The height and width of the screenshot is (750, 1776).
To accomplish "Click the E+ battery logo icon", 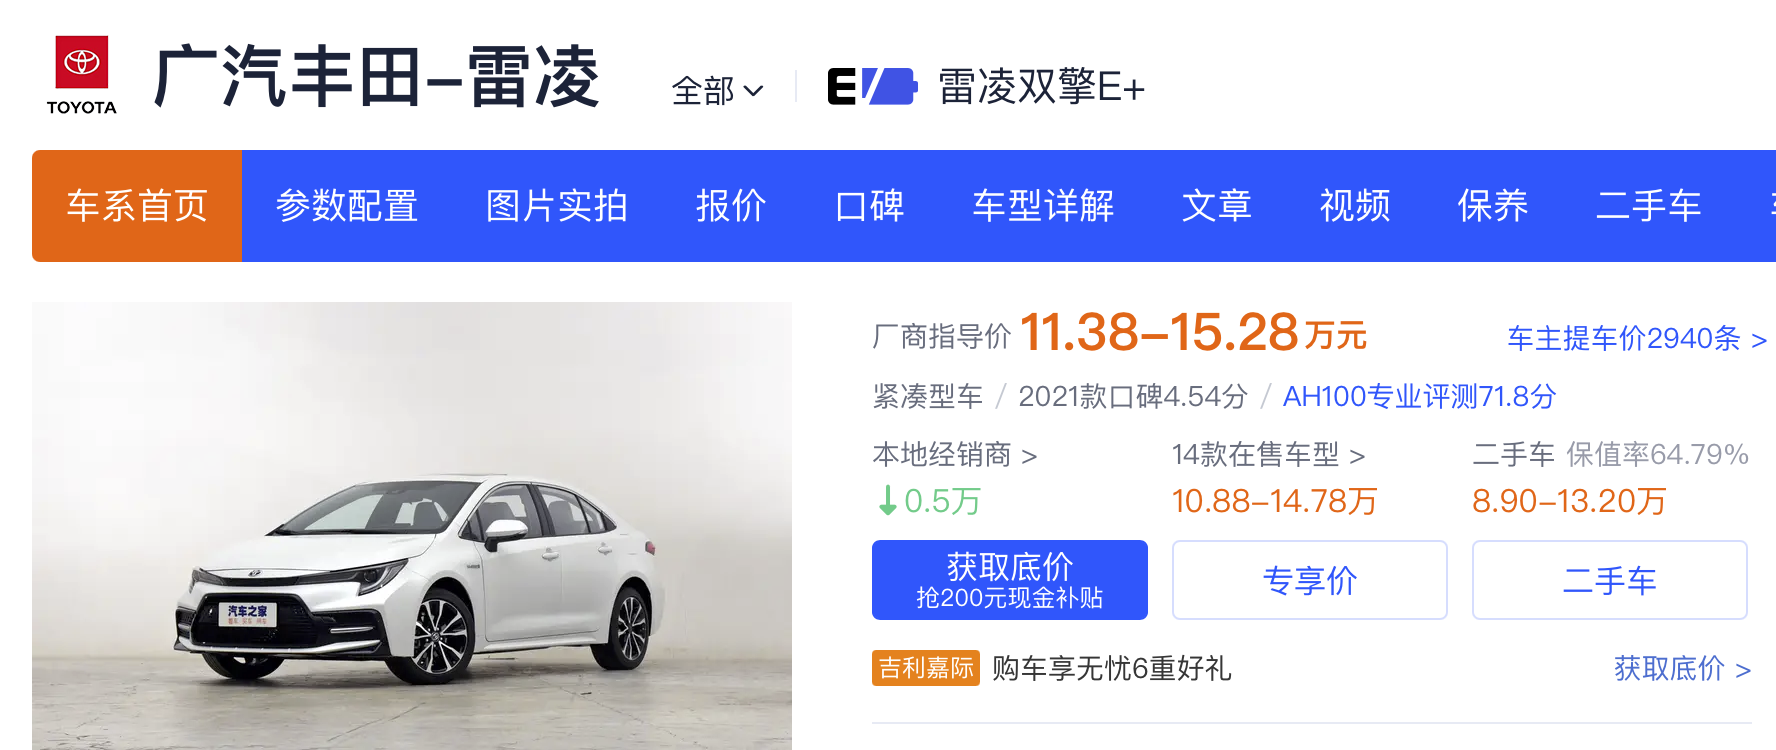I will tap(872, 86).
